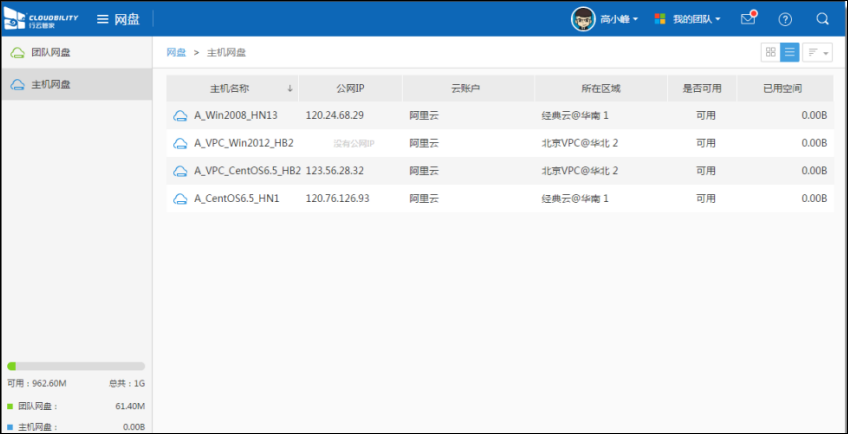The height and width of the screenshot is (434, 848).
Task: Click the 公网IP column header
Action: pos(350,89)
